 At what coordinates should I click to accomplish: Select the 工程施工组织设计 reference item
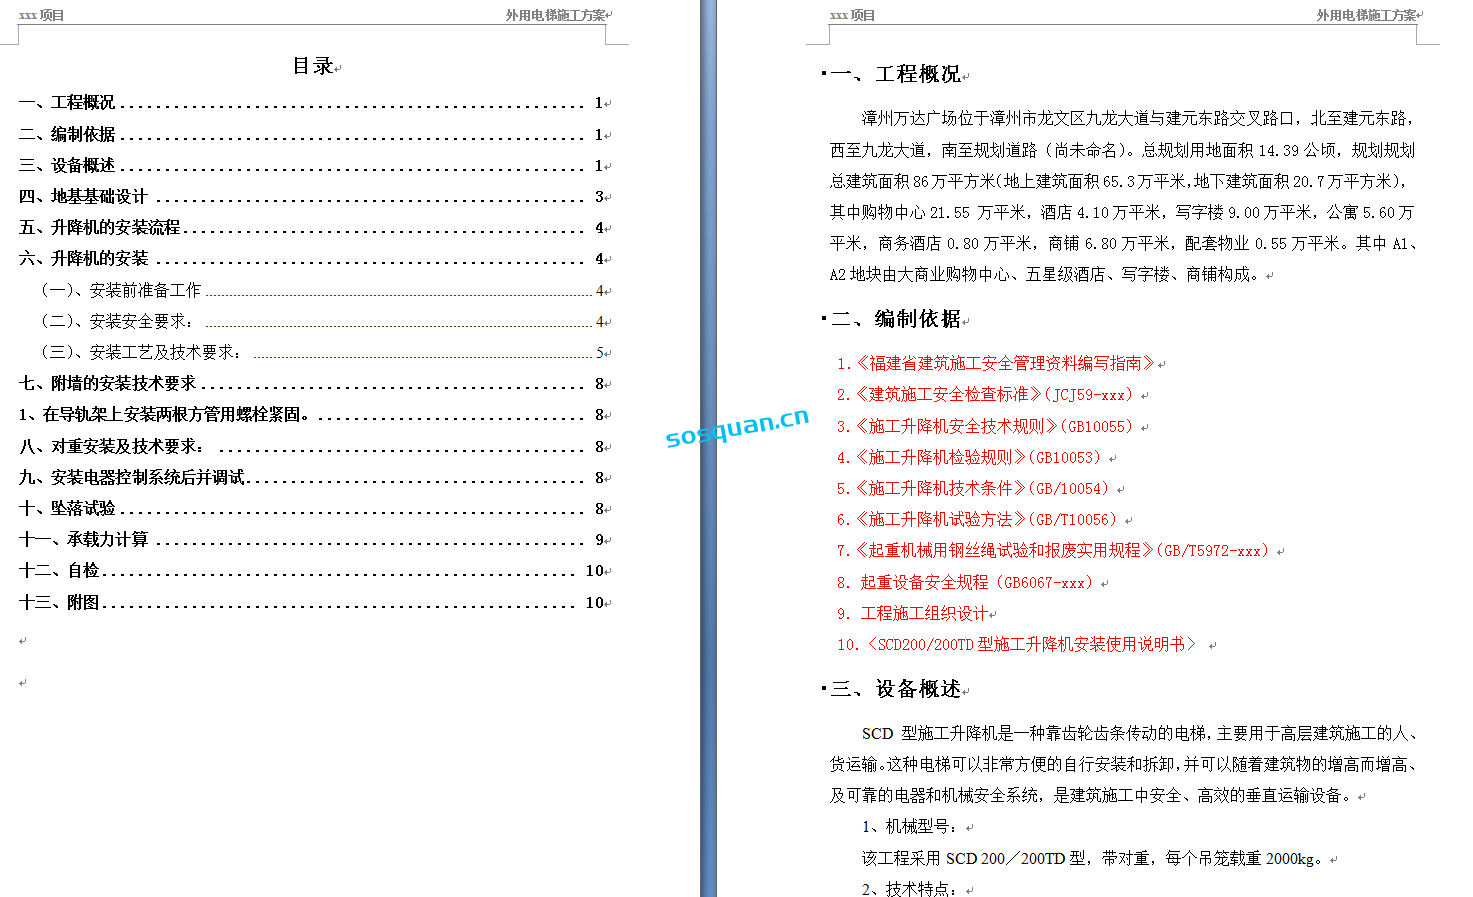[923, 613]
